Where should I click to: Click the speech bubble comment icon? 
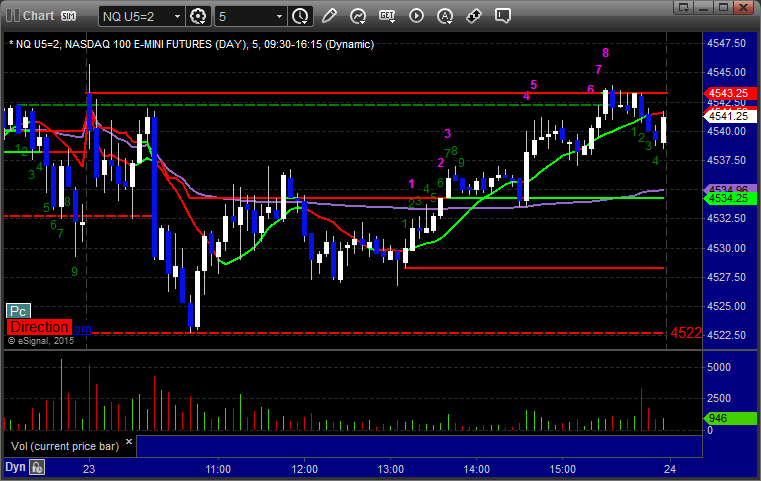[502, 16]
